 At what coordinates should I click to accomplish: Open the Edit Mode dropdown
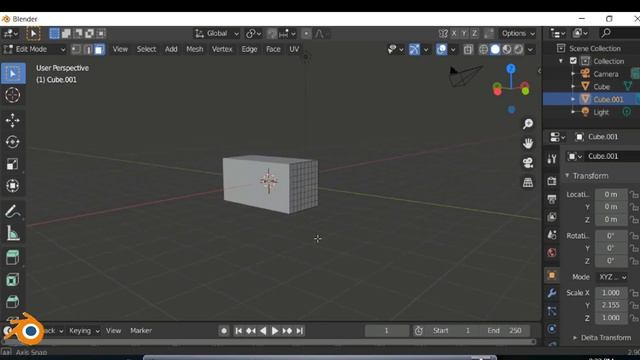(34, 49)
